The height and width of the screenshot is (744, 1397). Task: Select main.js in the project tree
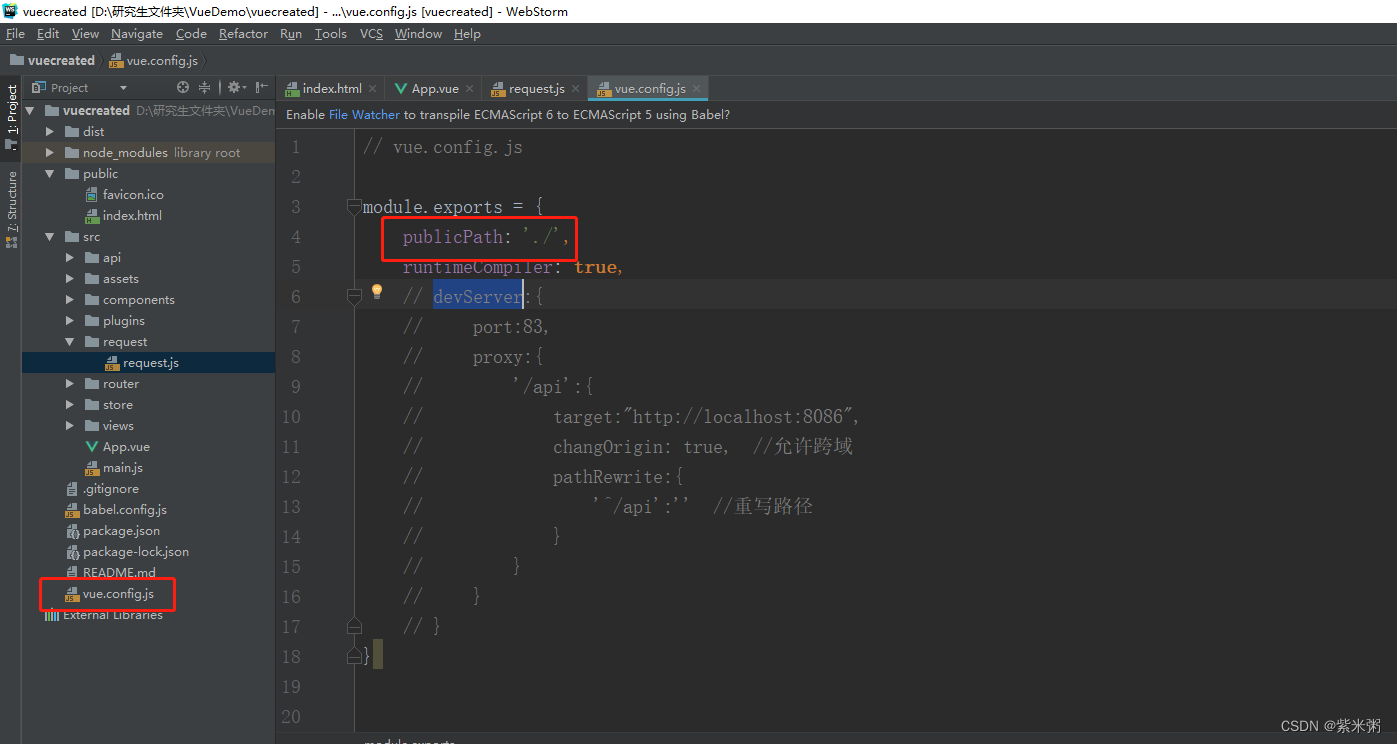(x=122, y=468)
